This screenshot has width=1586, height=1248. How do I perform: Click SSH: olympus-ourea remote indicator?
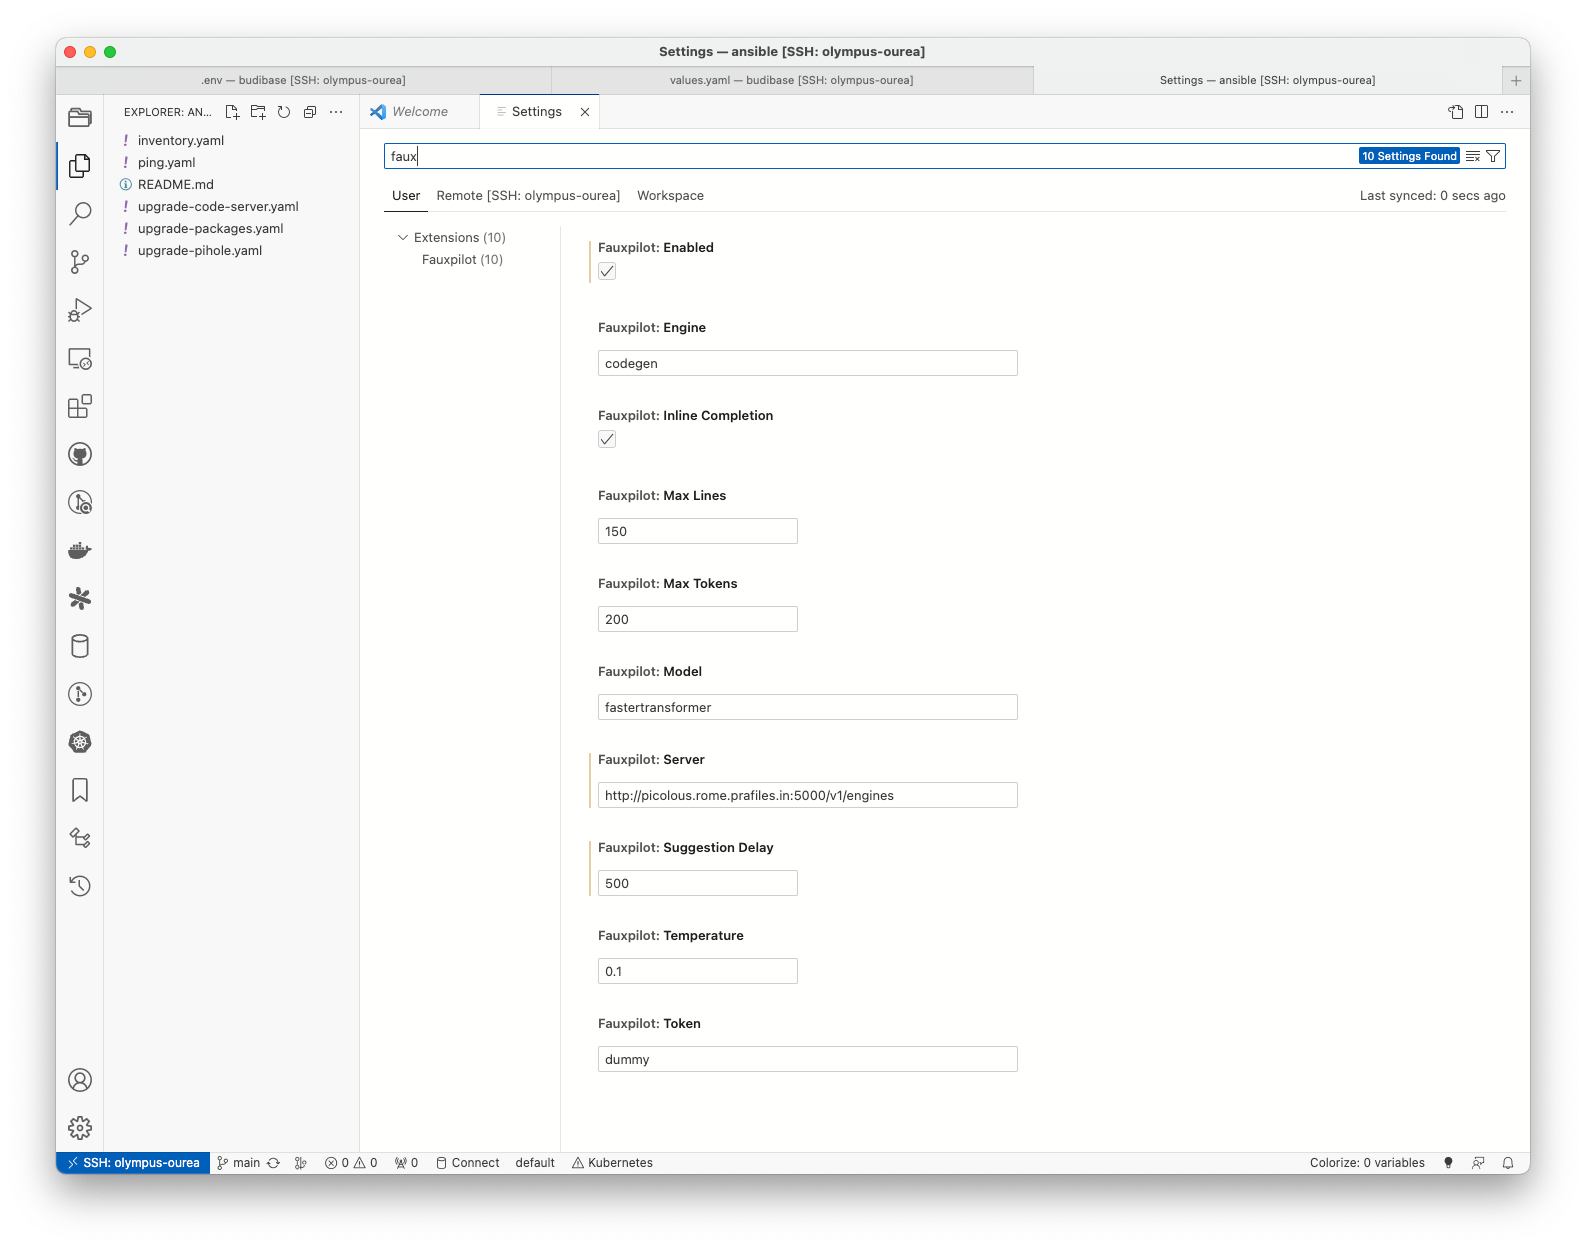click(134, 1163)
